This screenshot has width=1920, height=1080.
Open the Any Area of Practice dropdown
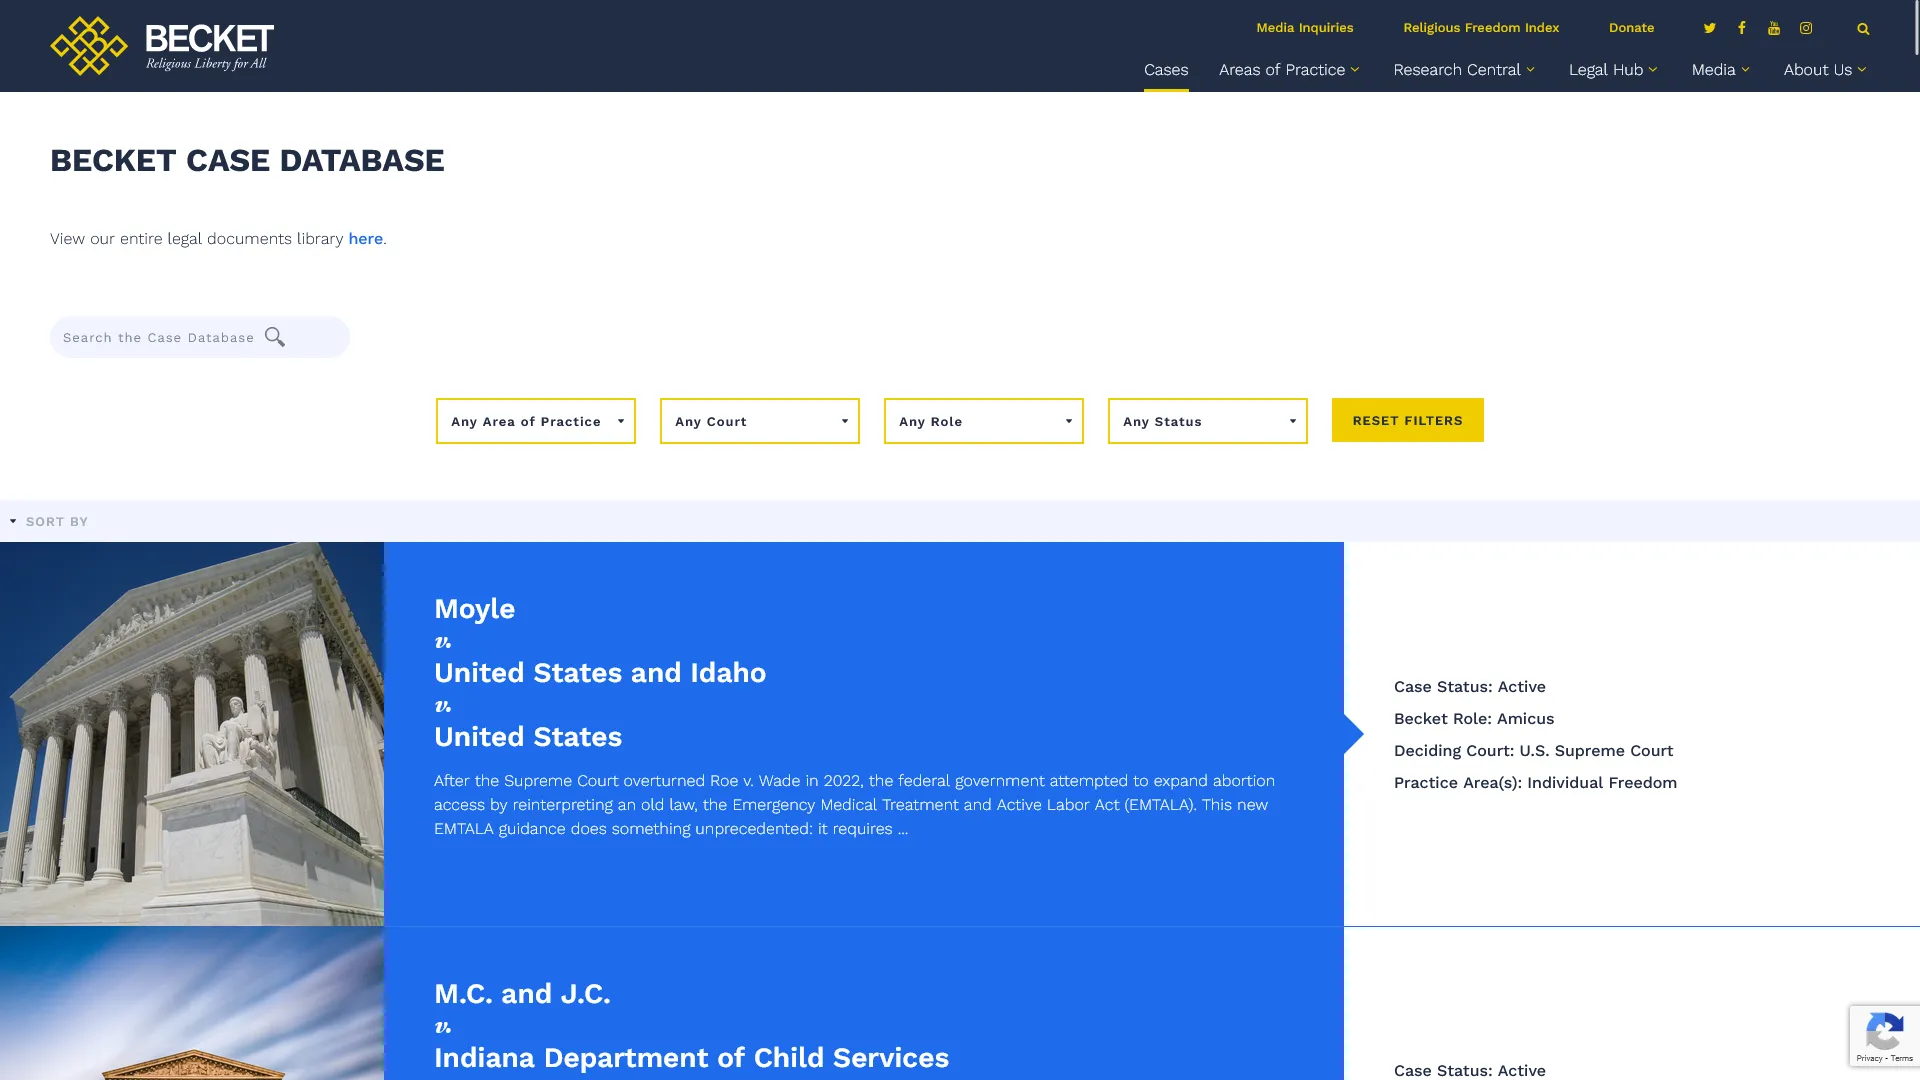[535, 421]
